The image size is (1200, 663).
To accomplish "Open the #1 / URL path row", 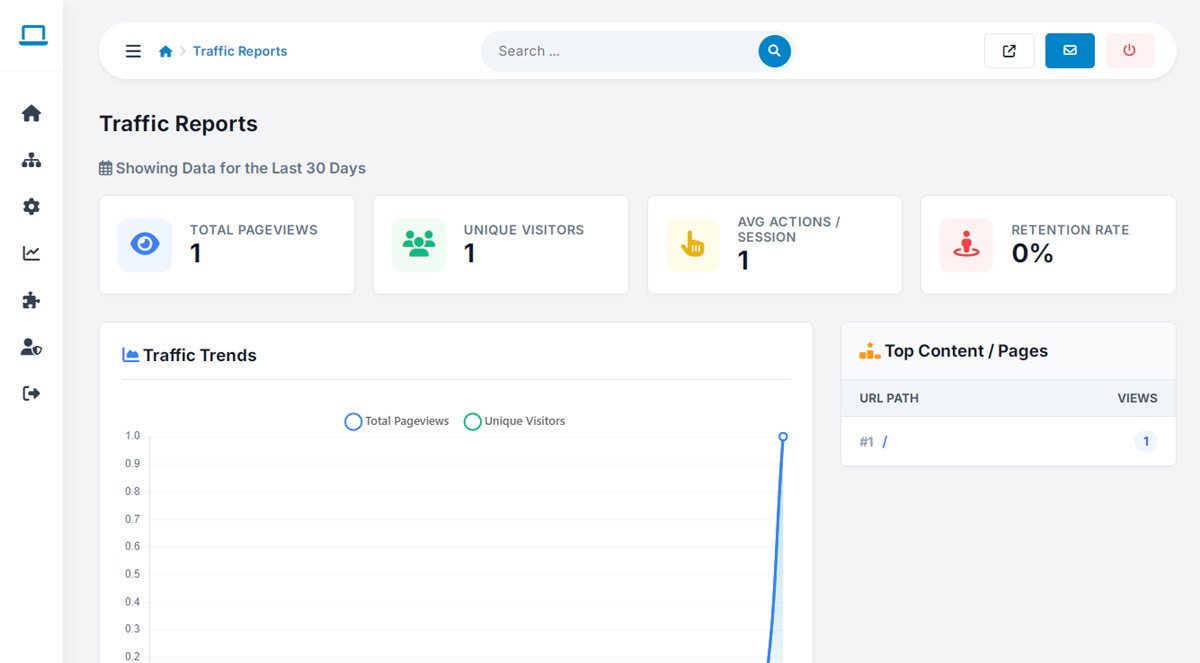I will 1008,441.
